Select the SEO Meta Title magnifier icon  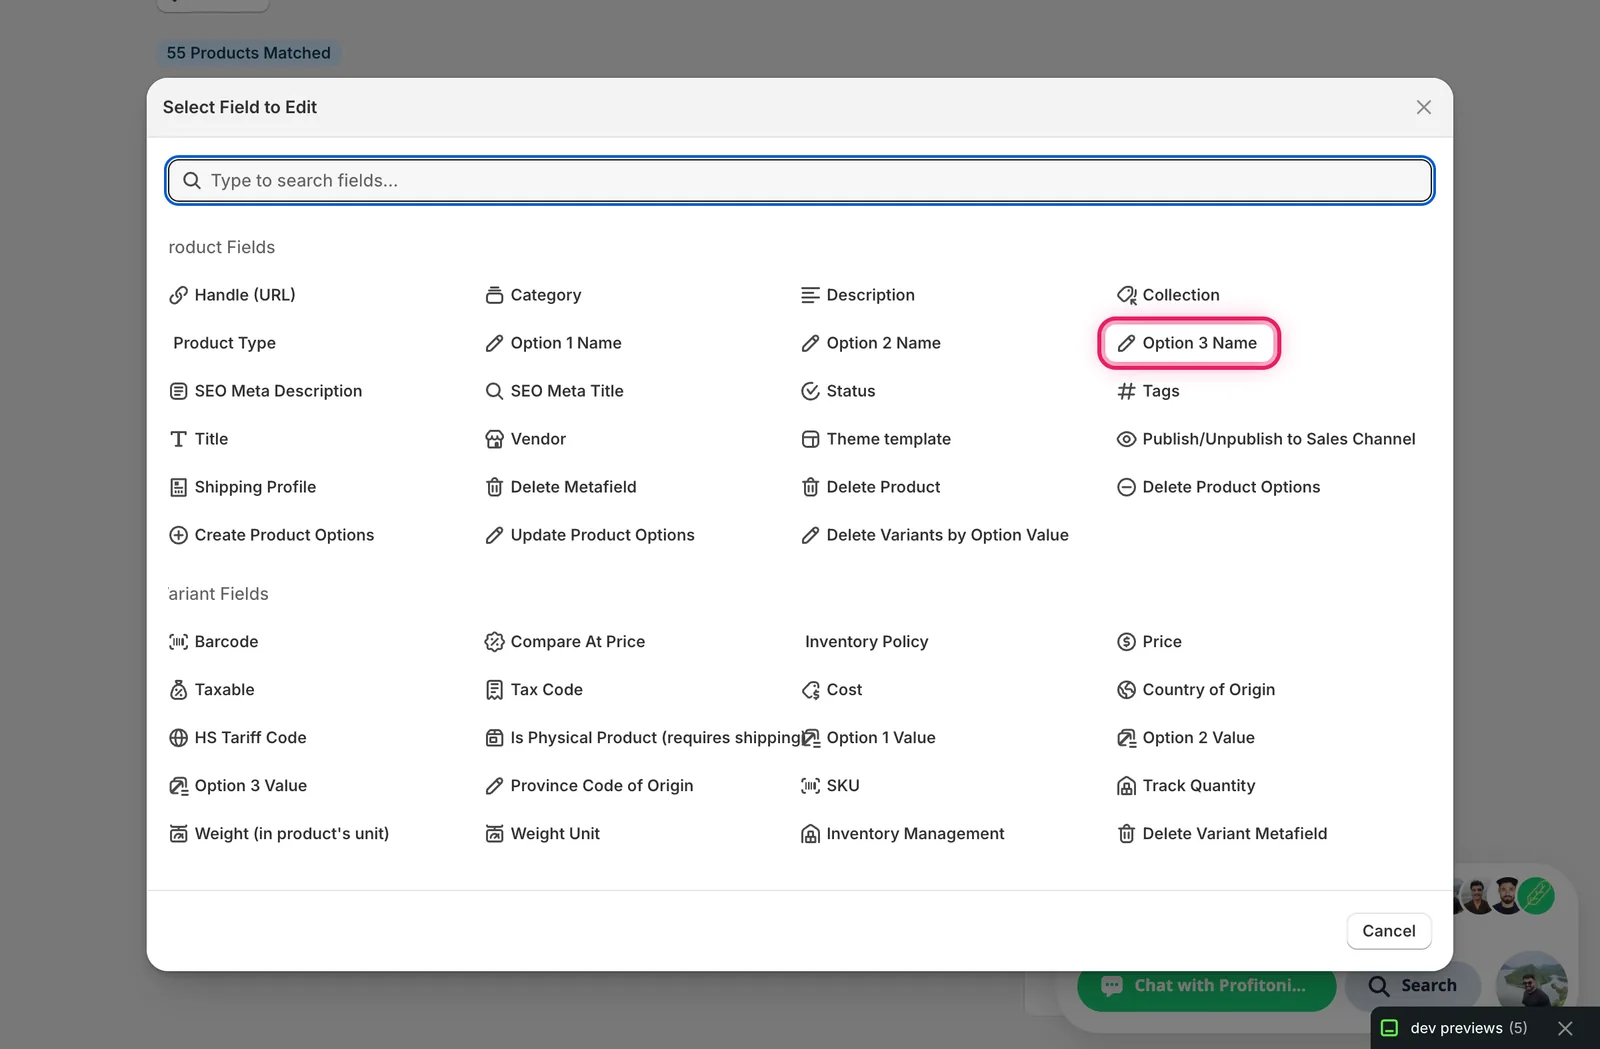494,391
